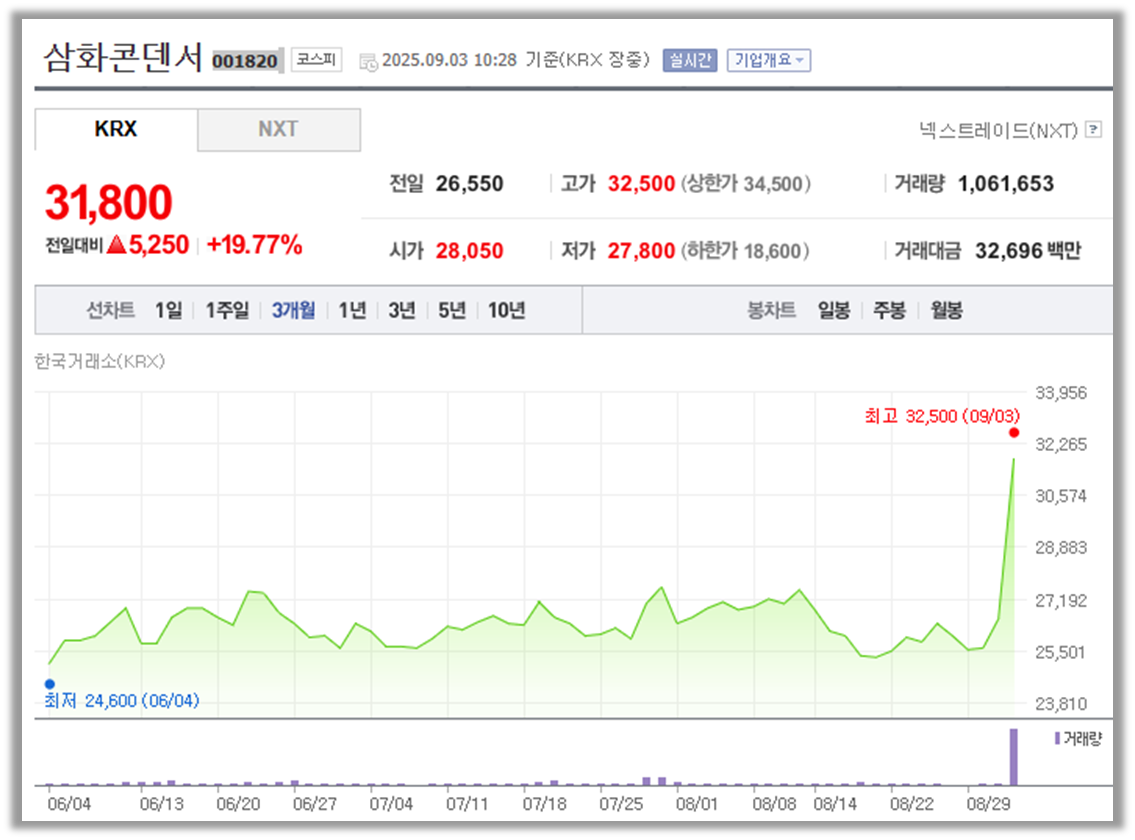Click the 07/18 date label on axis
The width and height of the screenshot is (1135, 840).
(x=544, y=805)
